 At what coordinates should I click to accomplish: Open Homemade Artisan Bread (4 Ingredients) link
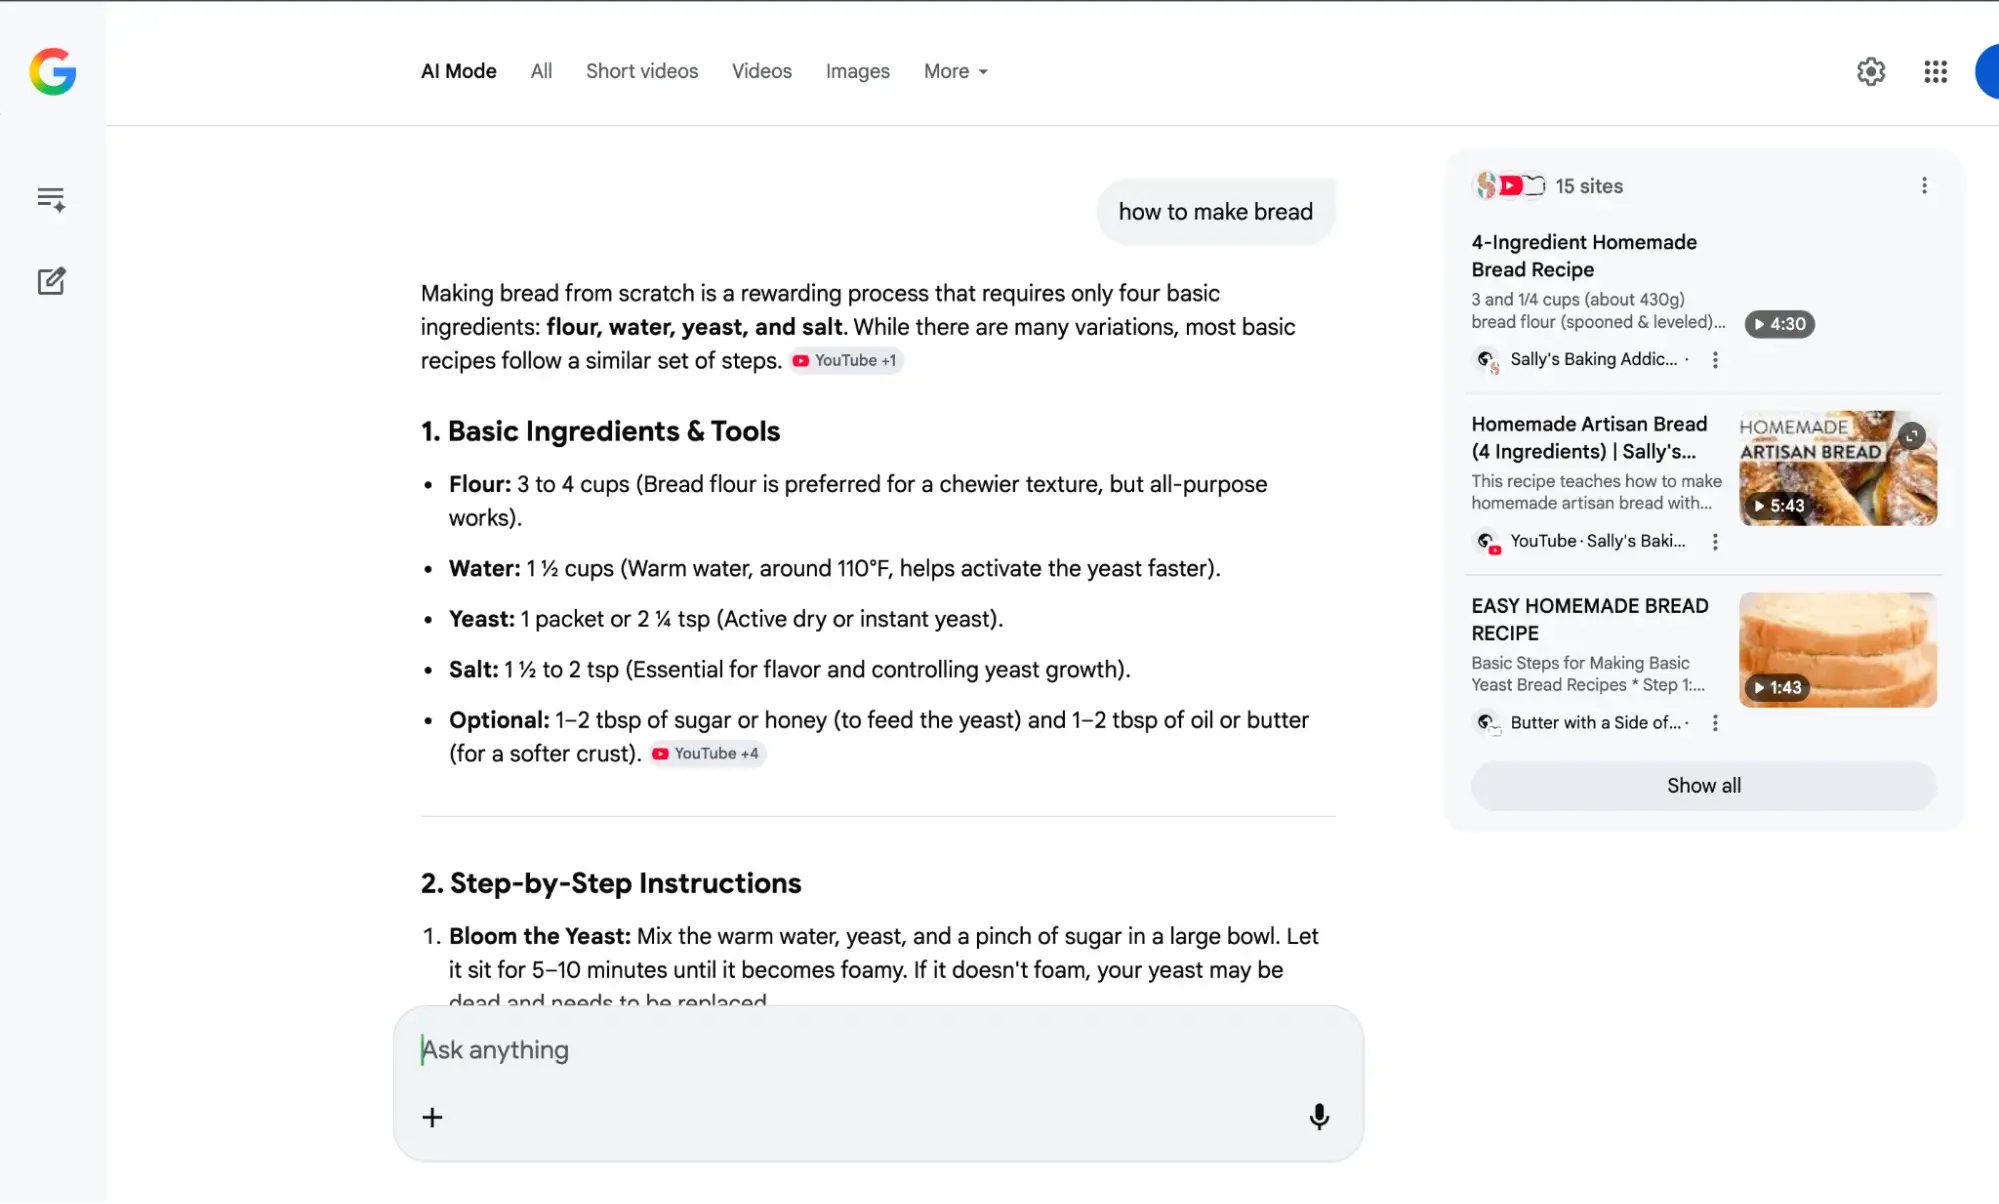coord(1589,438)
